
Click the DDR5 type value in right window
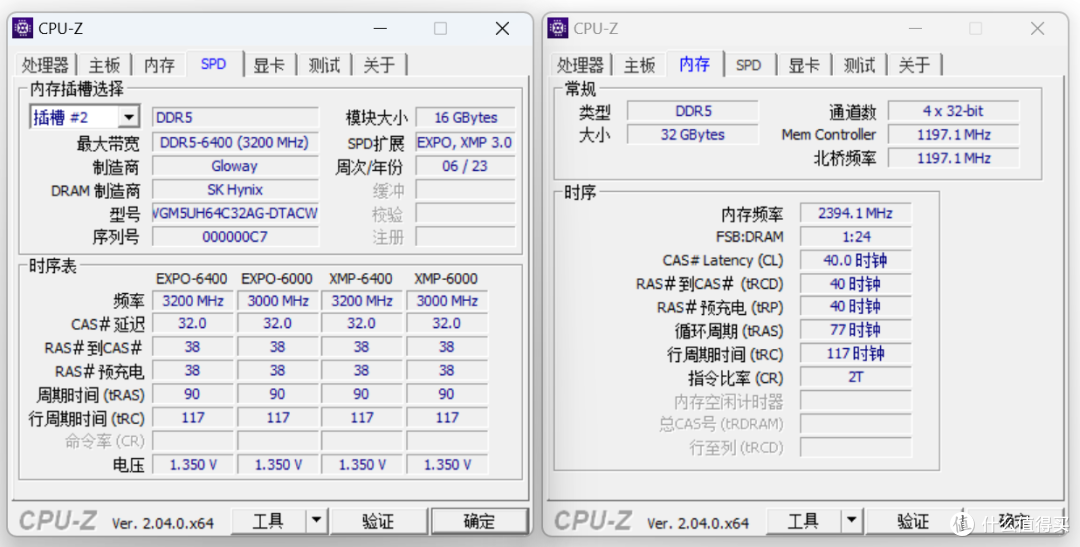693,111
